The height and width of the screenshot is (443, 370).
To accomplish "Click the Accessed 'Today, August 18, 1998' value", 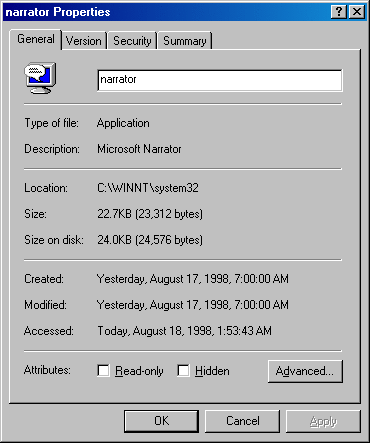I will (184, 331).
